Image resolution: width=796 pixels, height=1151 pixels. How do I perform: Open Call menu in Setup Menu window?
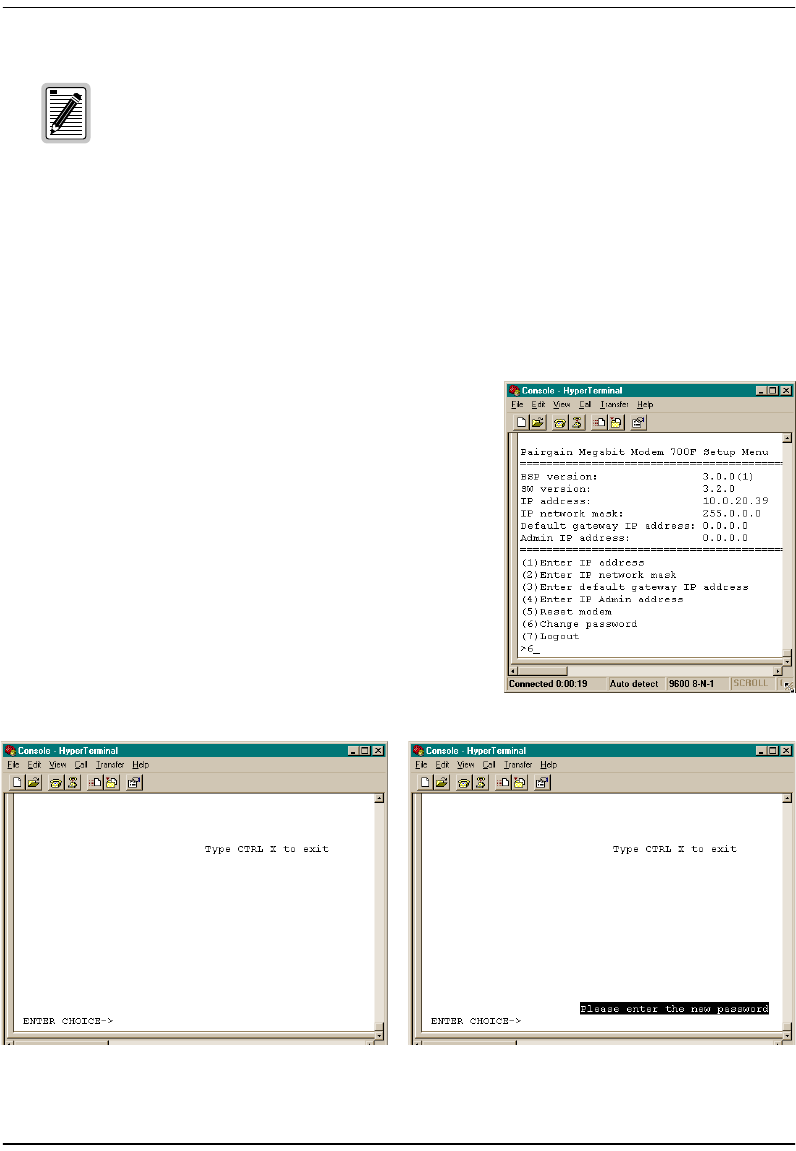[585, 404]
